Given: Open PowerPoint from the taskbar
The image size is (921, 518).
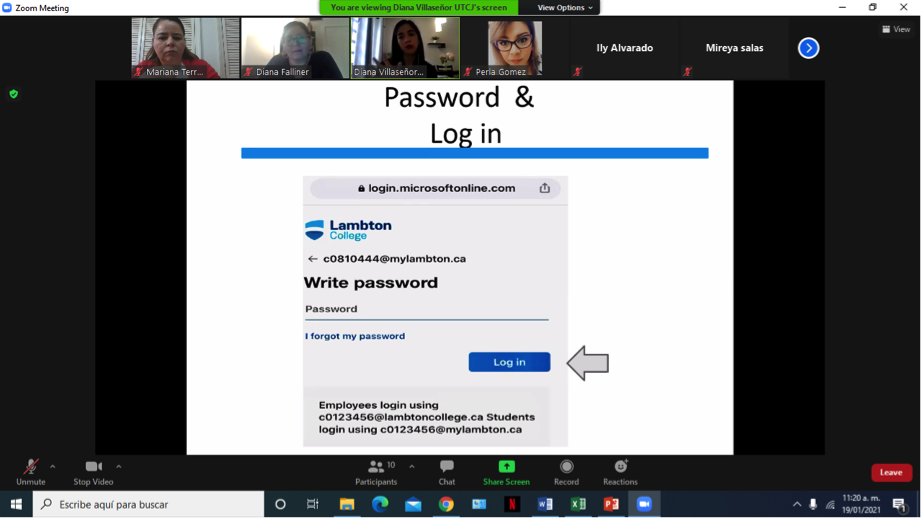Looking at the screenshot, I should coord(611,504).
